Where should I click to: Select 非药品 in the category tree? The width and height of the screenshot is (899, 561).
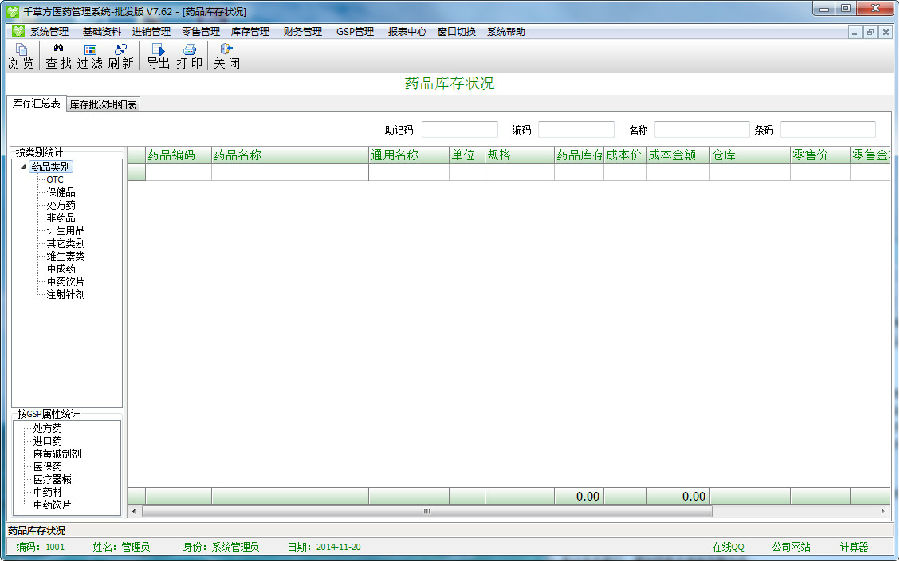(x=61, y=218)
